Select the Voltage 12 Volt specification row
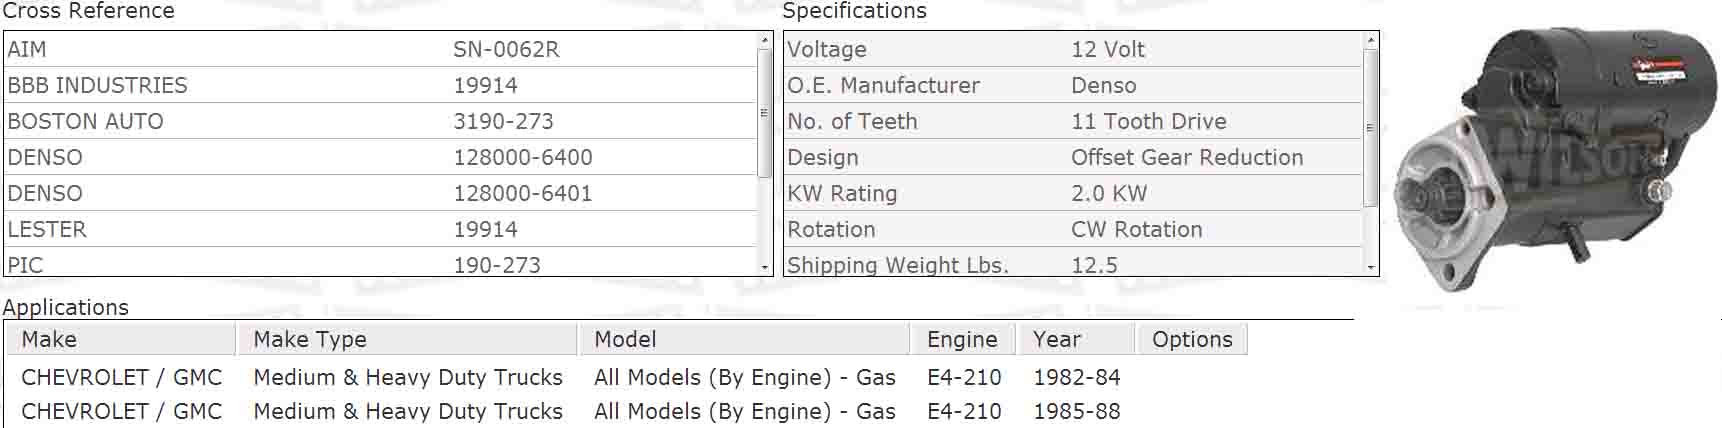The height and width of the screenshot is (428, 1722). 1073,49
